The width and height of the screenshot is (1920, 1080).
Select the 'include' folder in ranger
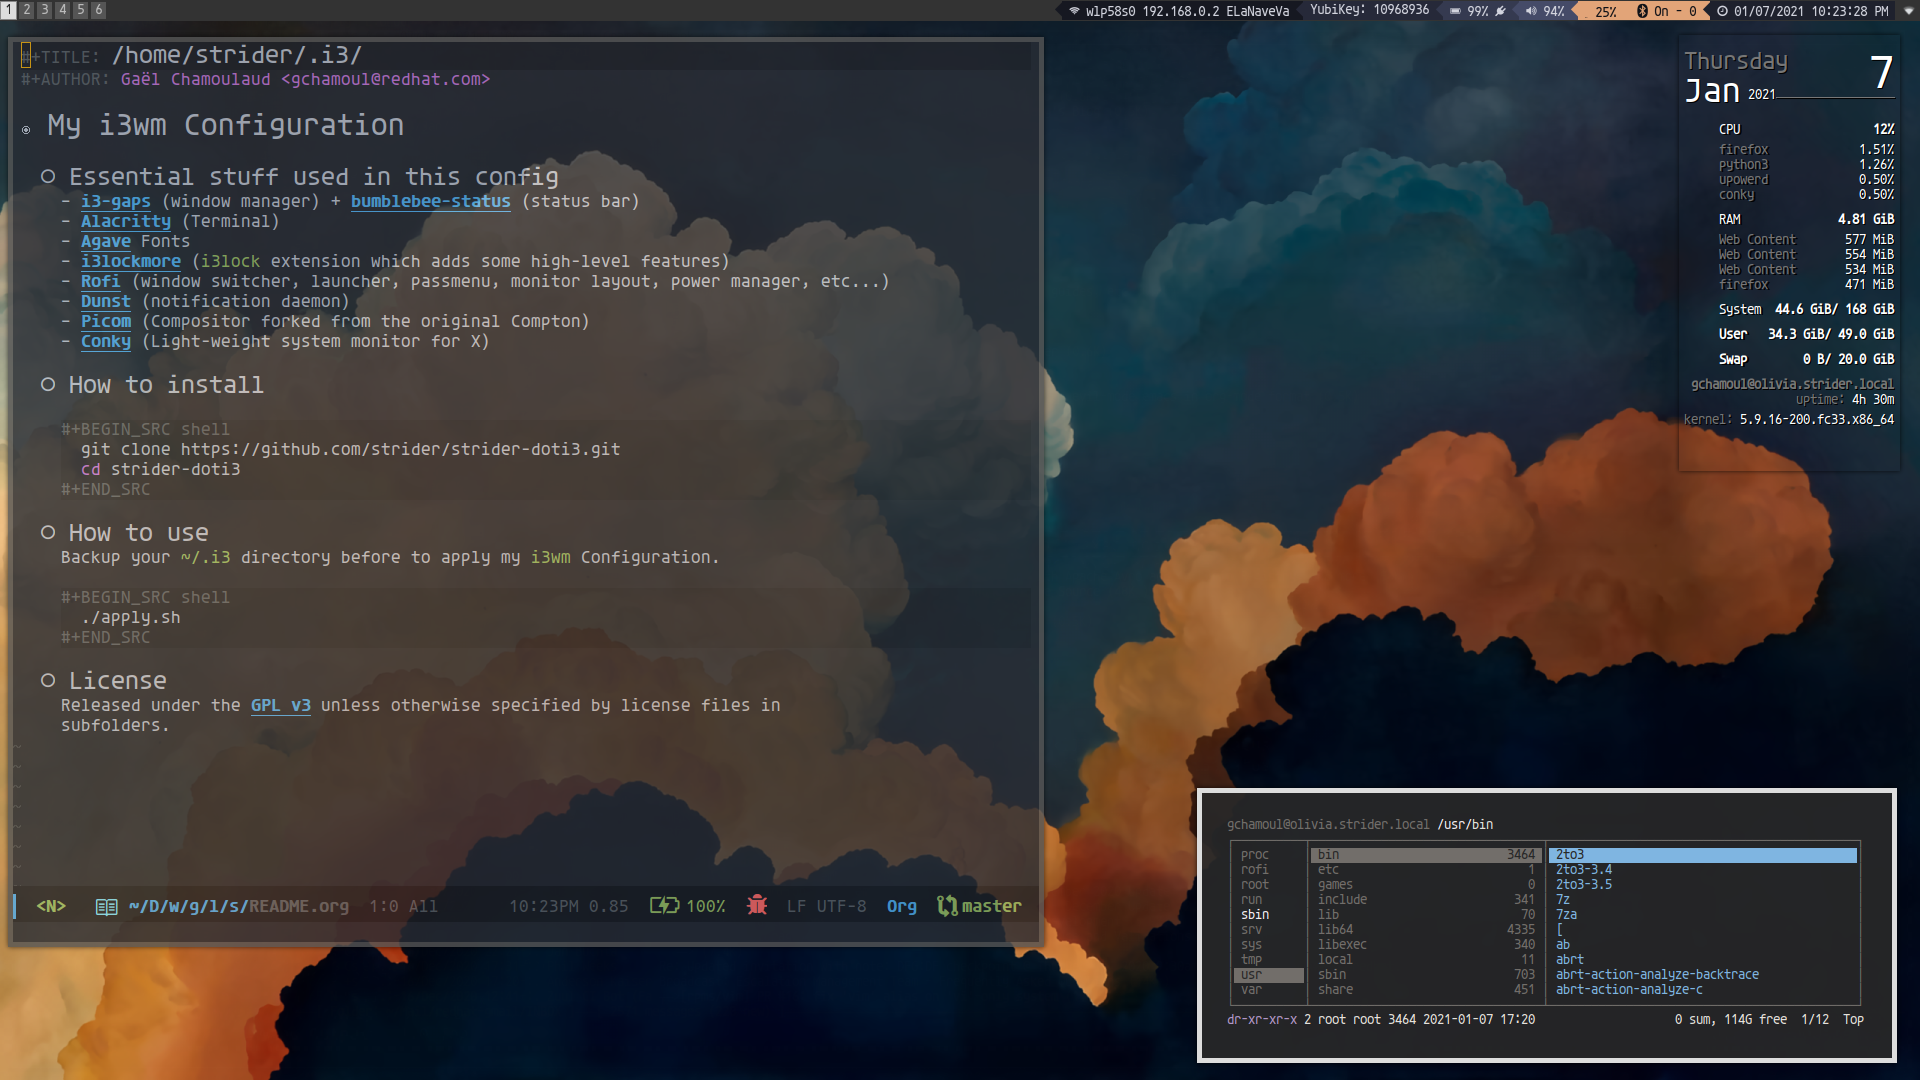tap(1426, 900)
